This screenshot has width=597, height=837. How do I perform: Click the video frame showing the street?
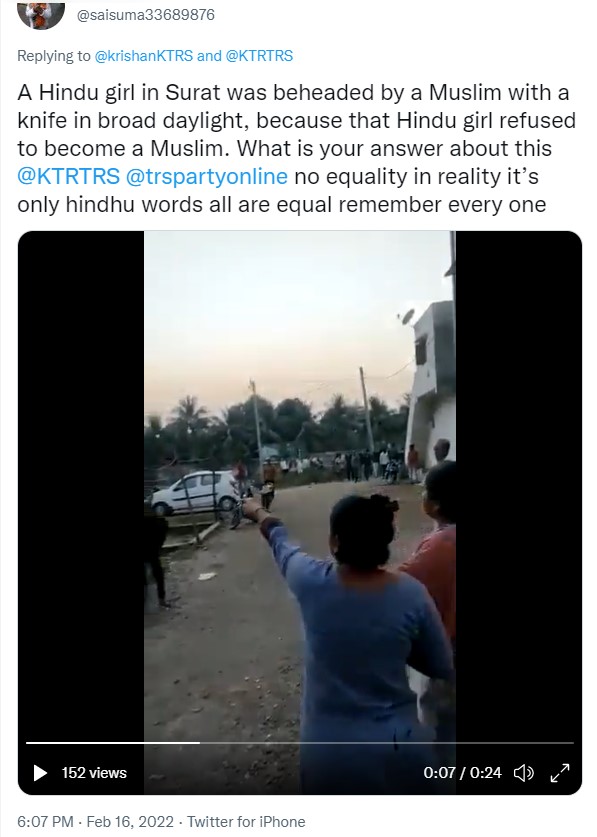(x=300, y=480)
